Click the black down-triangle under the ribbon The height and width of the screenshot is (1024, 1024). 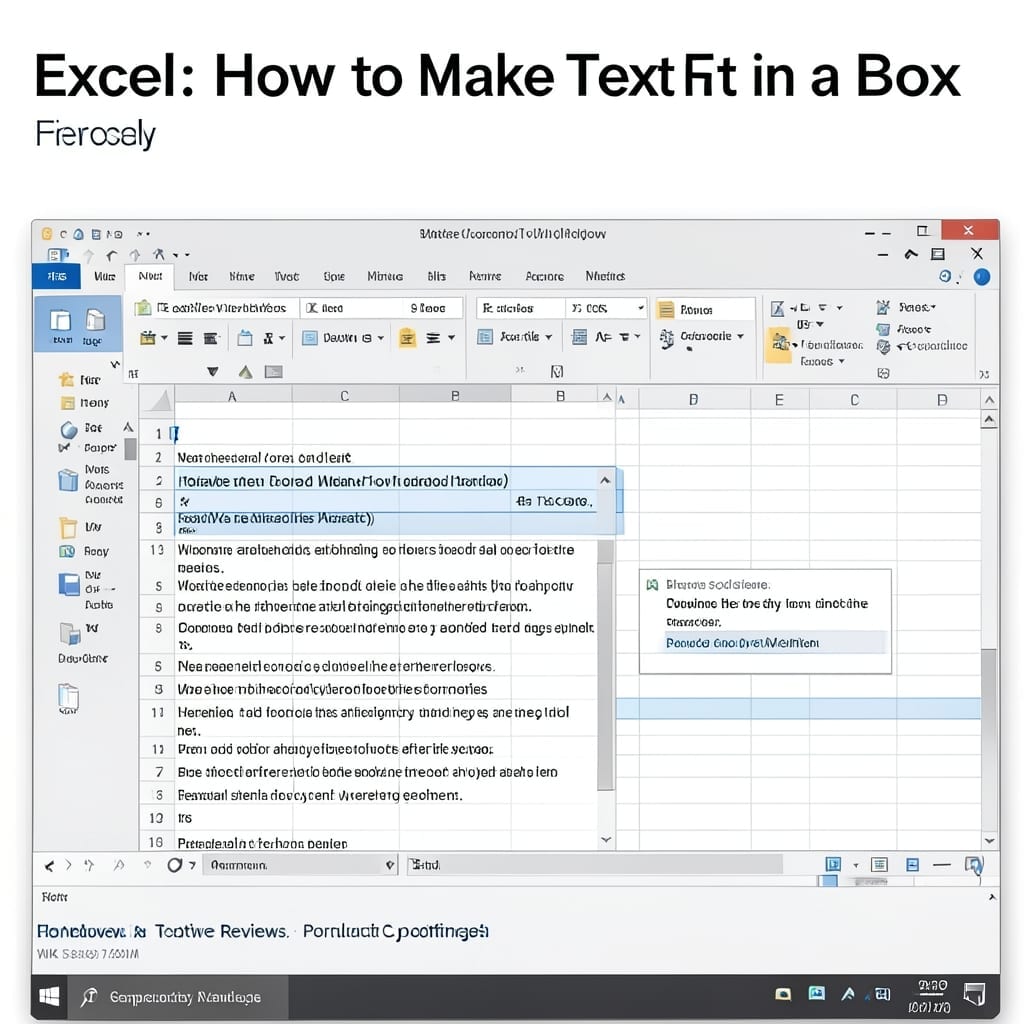coord(213,372)
